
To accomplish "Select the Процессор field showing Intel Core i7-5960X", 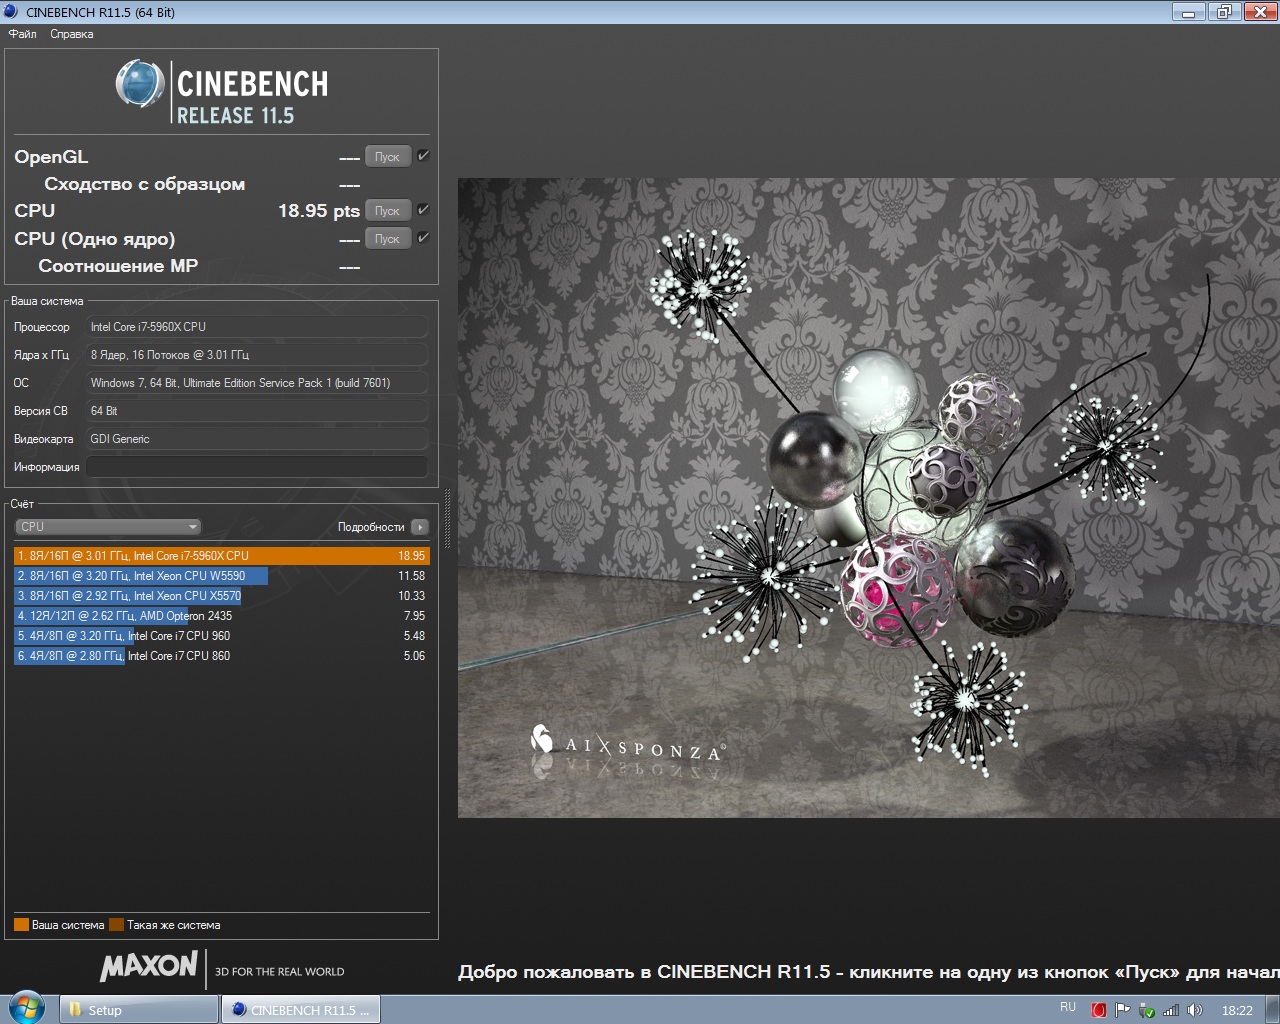I will coord(257,327).
